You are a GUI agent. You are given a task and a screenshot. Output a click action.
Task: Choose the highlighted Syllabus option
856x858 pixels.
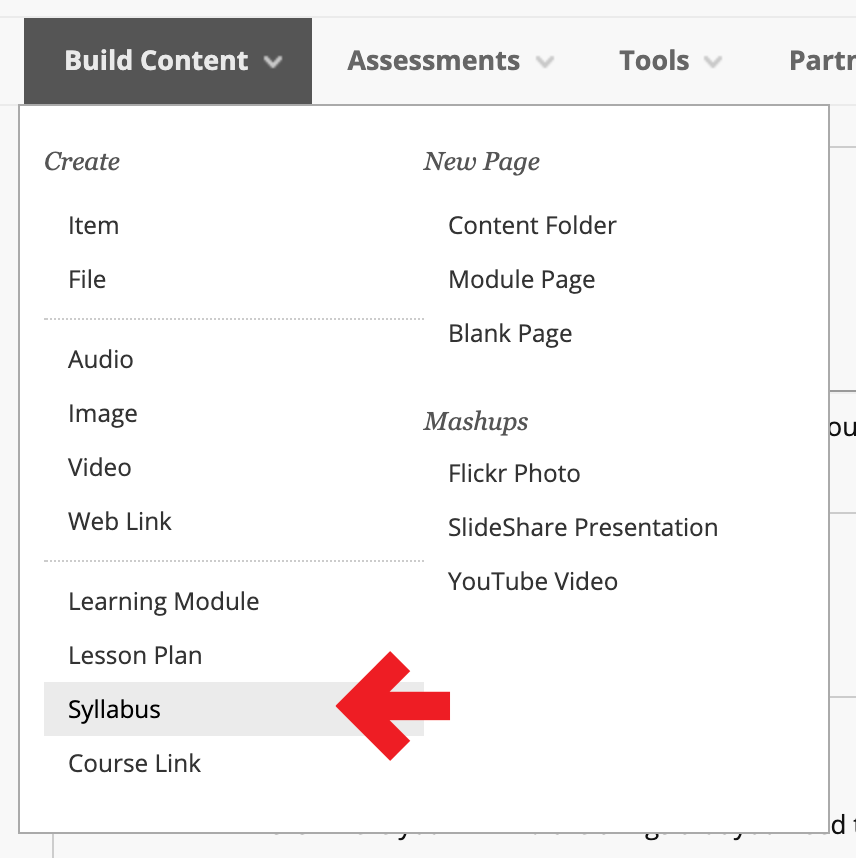point(114,710)
